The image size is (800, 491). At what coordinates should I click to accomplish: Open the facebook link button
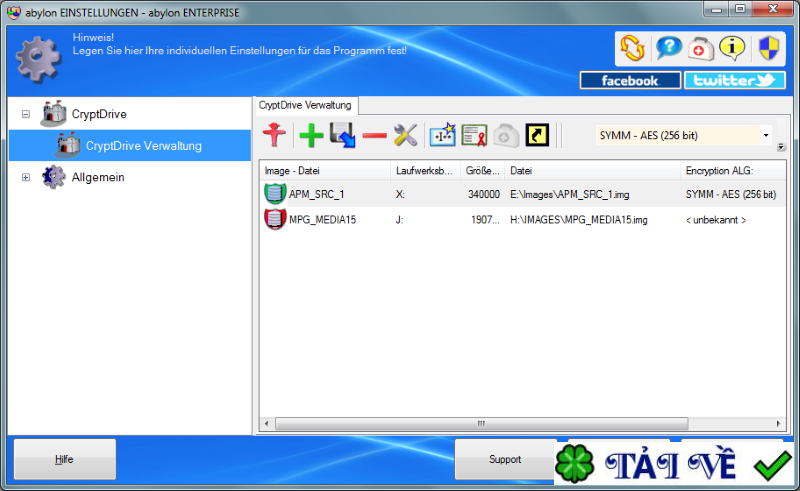point(630,81)
